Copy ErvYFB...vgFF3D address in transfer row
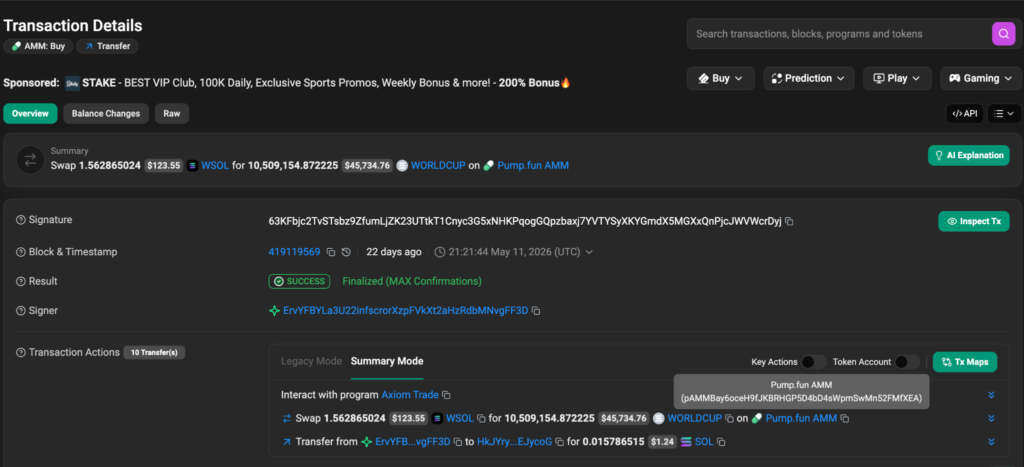The width and height of the screenshot is (1024, 467). [458, 442]
